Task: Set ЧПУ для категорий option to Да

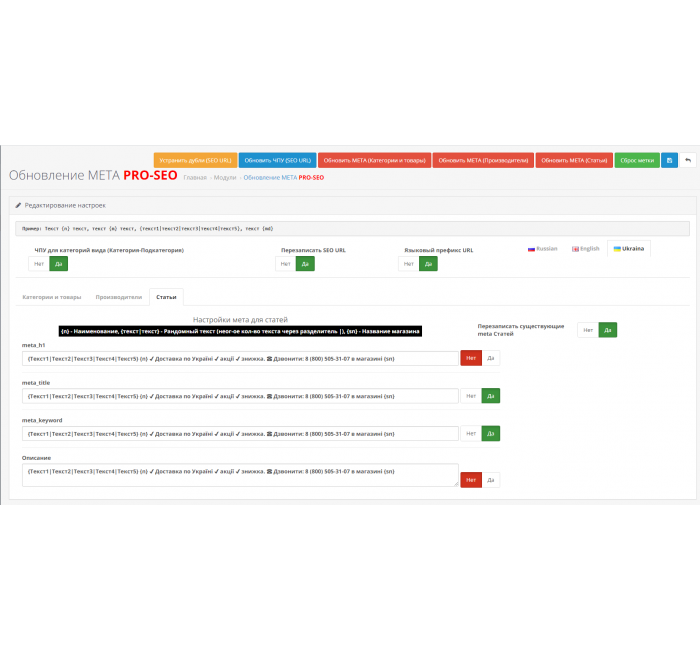Action: tap(58, 264)
